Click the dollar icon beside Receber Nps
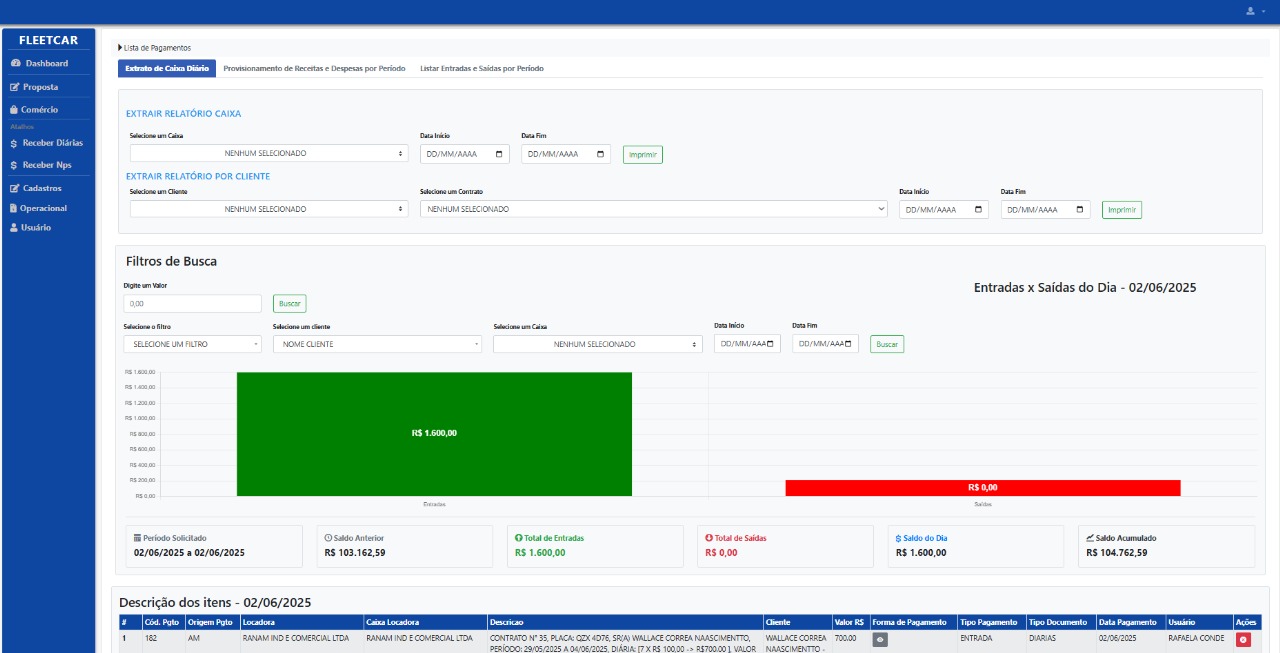The image size is (1280, 653). pos(13,165)
